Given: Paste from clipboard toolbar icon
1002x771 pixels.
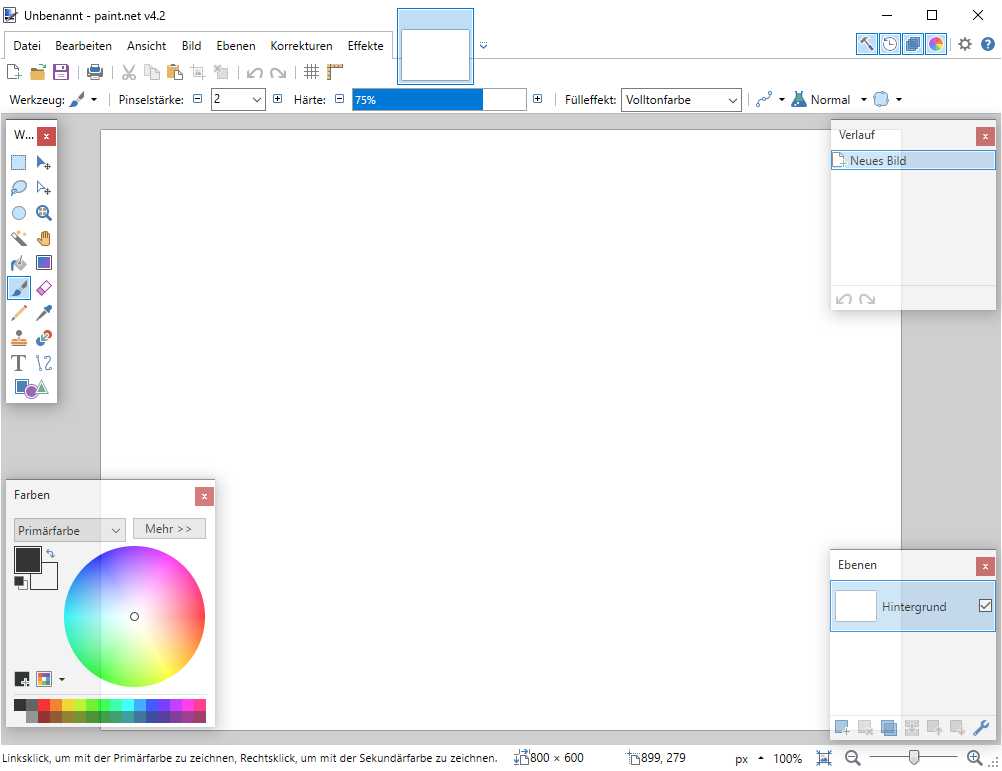Looking at the screenshot, I should 174,72.
